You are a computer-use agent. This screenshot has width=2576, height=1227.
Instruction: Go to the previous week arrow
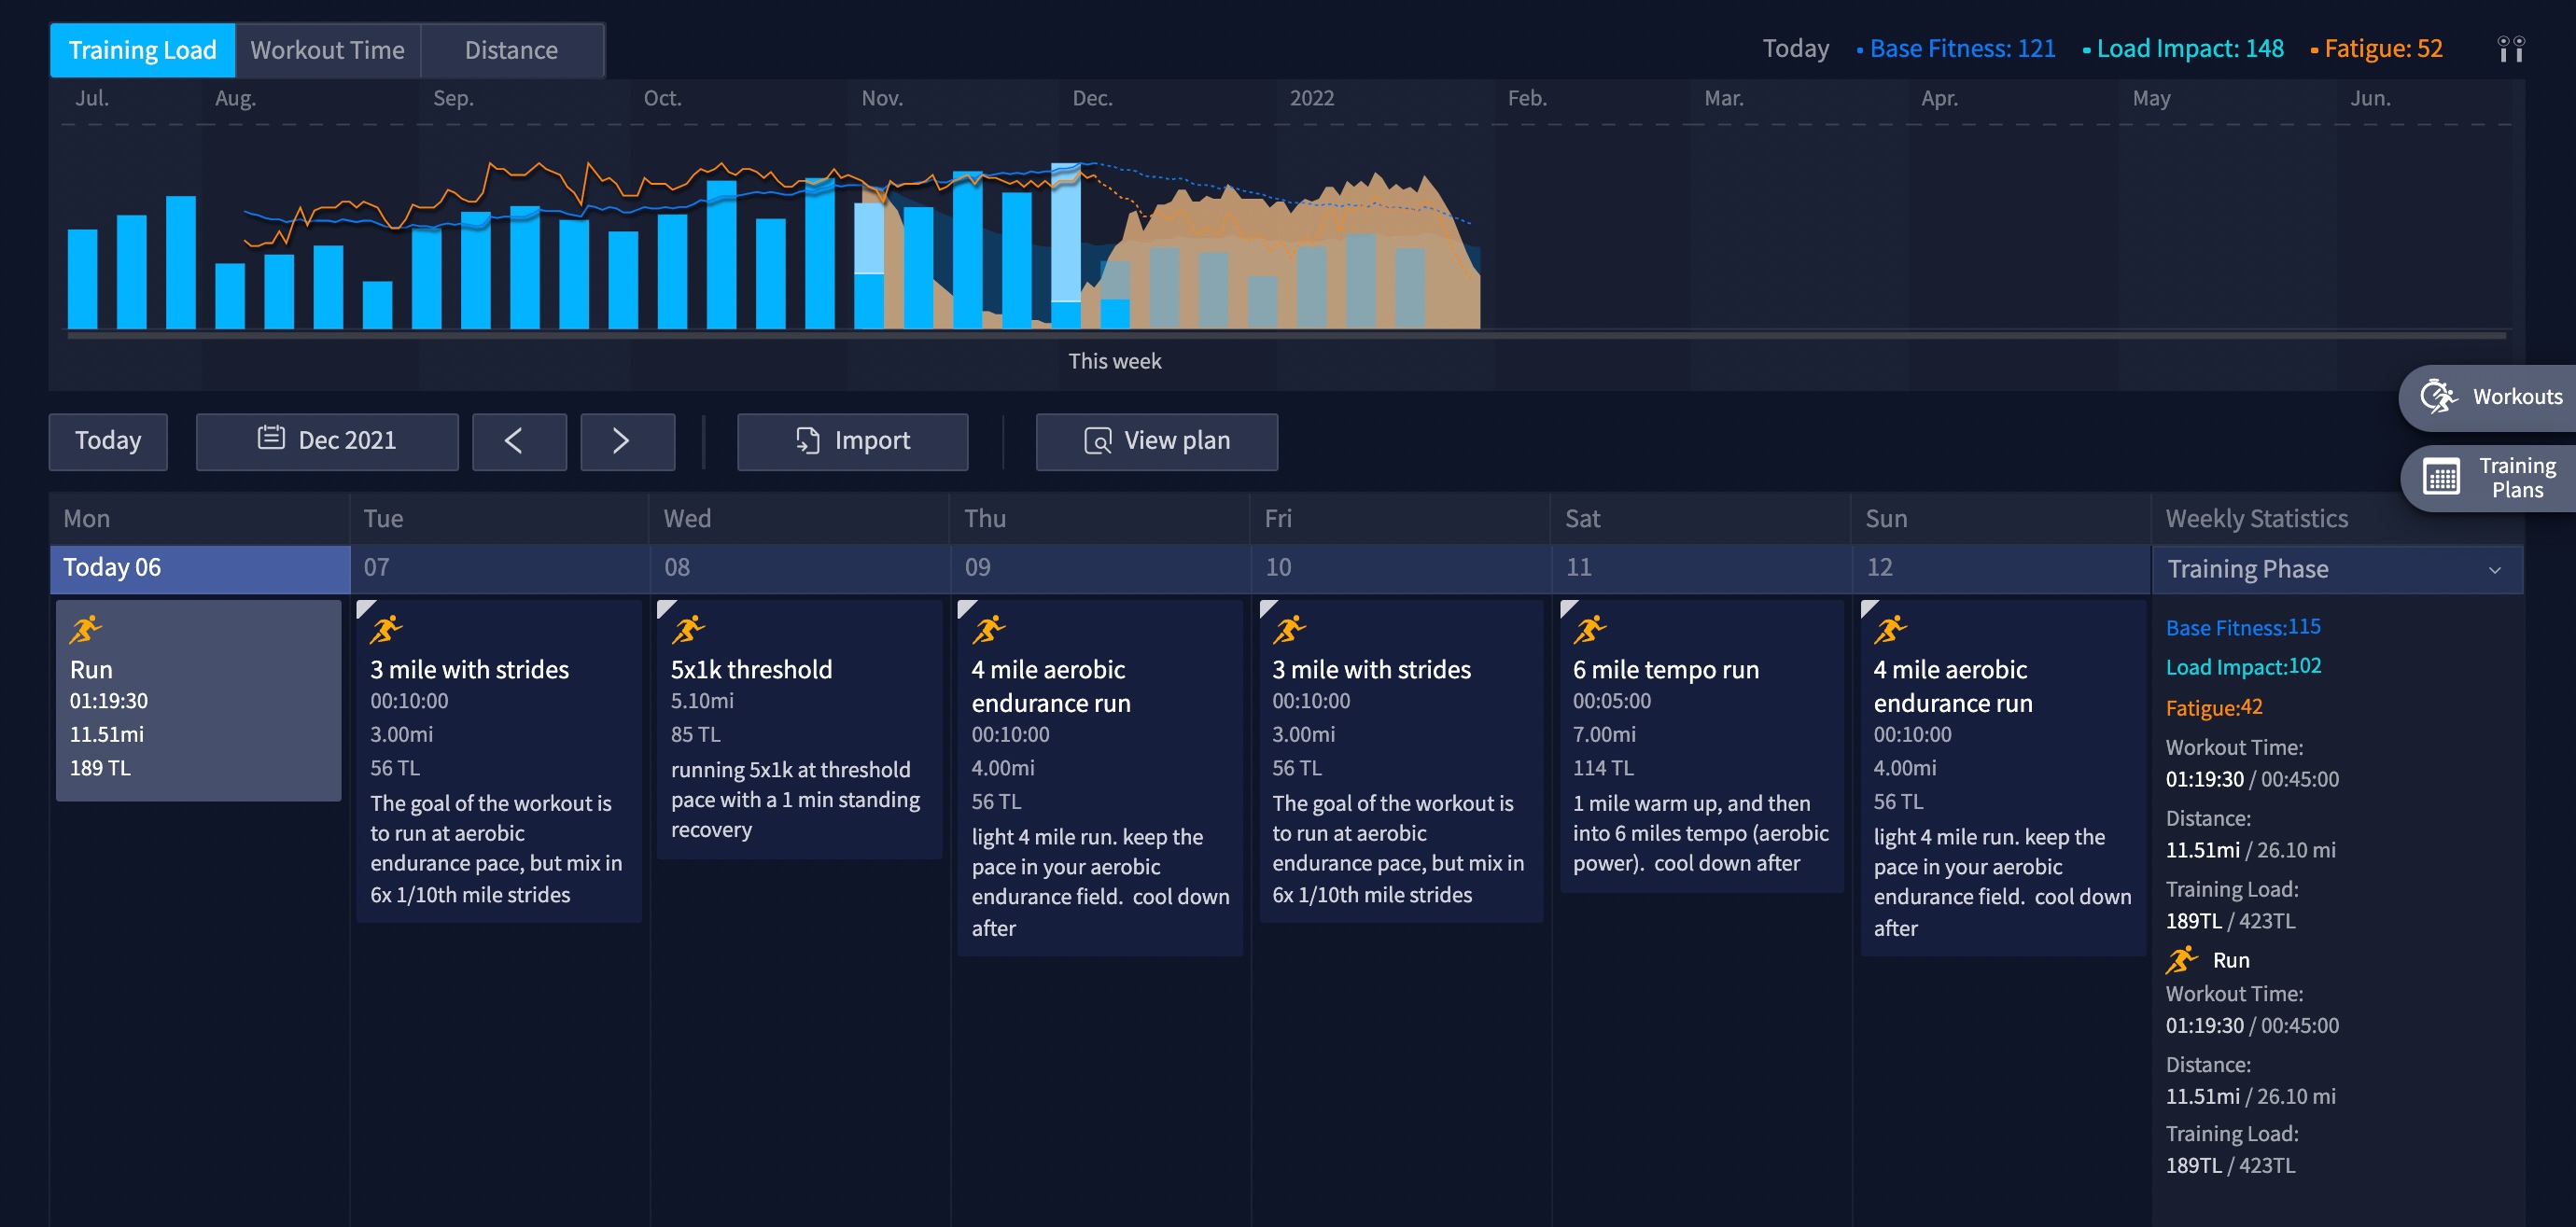[519, 441]
